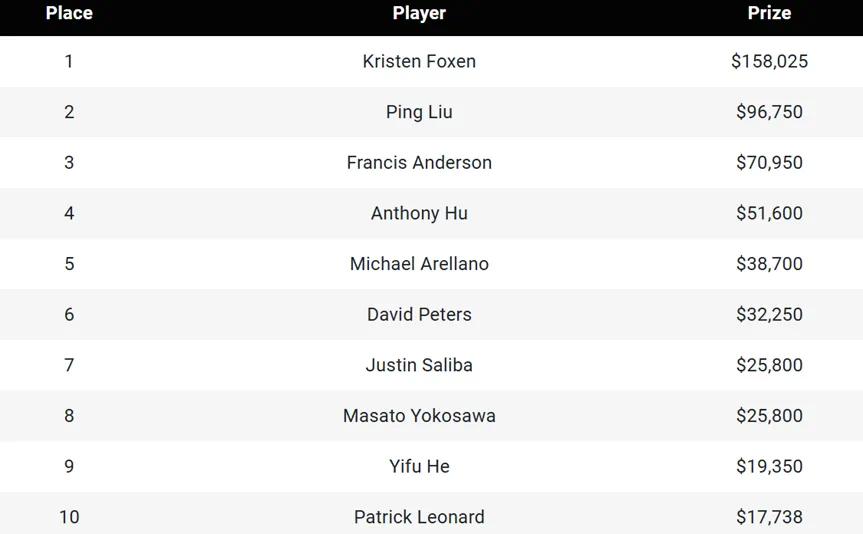Click on Patrick Leonard's name
This screenshot has width=863, height=534.
pos(419,517)
